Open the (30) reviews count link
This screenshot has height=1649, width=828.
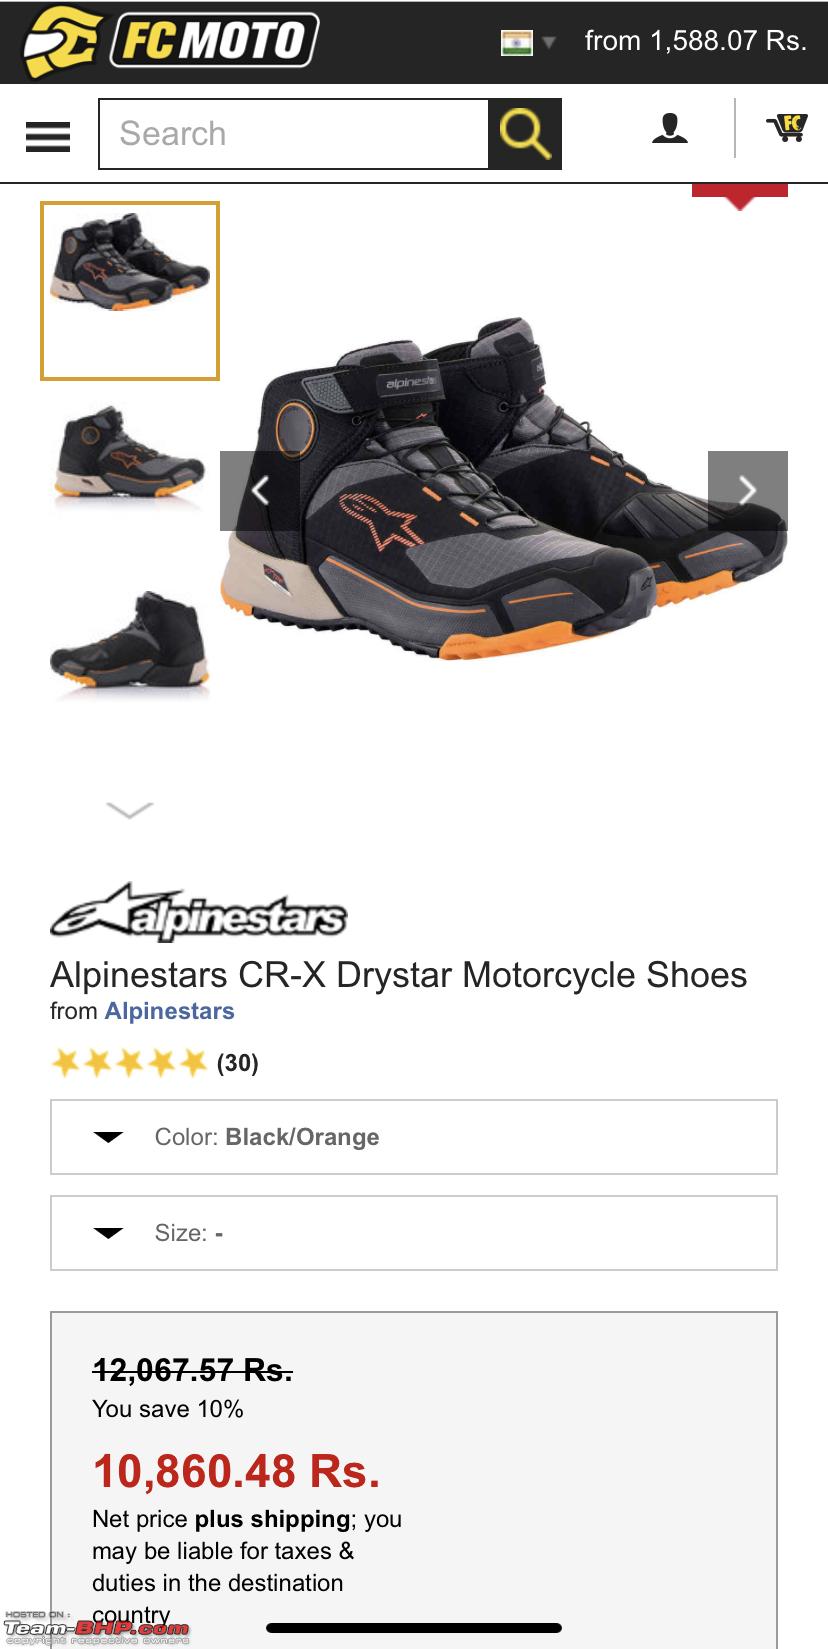238,1062
